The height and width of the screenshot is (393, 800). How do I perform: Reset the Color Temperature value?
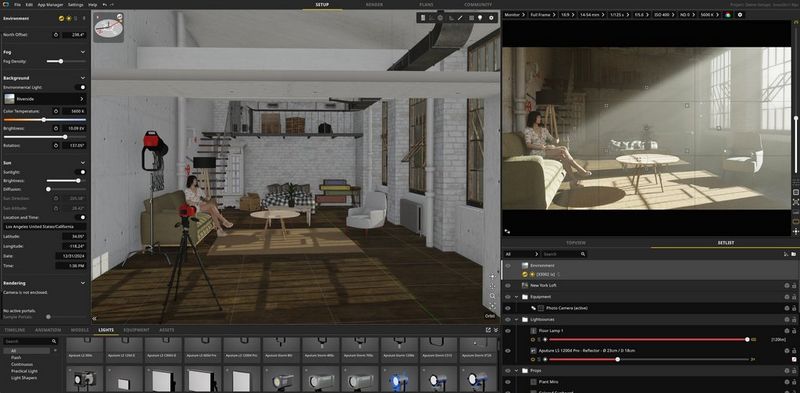click(x=56, y=111)
